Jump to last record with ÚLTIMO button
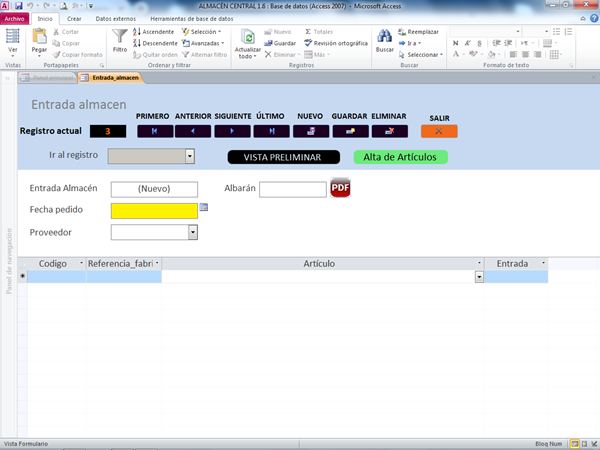600x450 pixels. [x=271, y=131]
